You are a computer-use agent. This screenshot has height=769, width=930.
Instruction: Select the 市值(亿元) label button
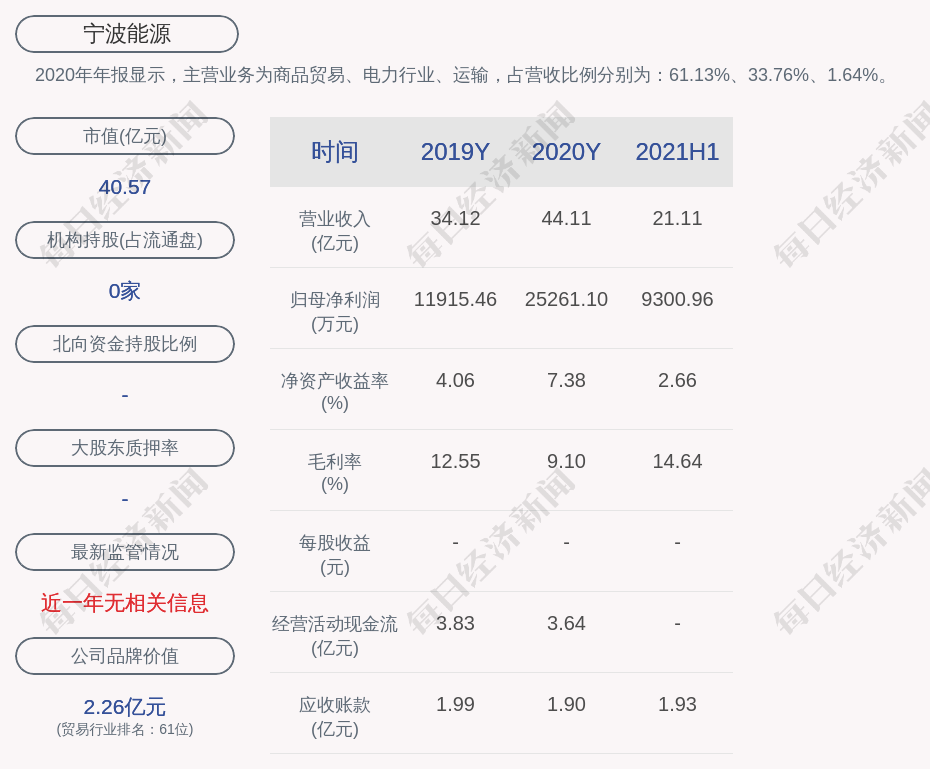tap(125, 136)
